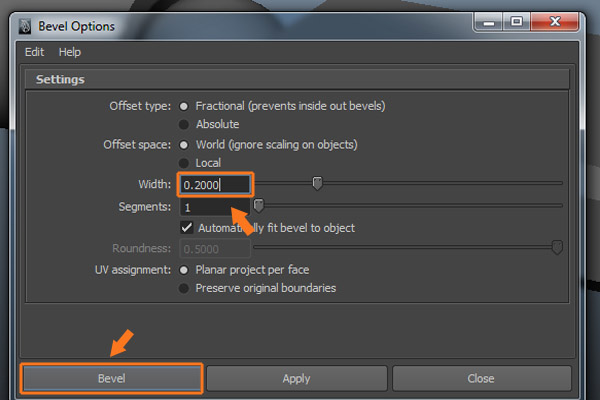Click the Close button at bottom
Screen dimensions: 600x400
(481, 378)
